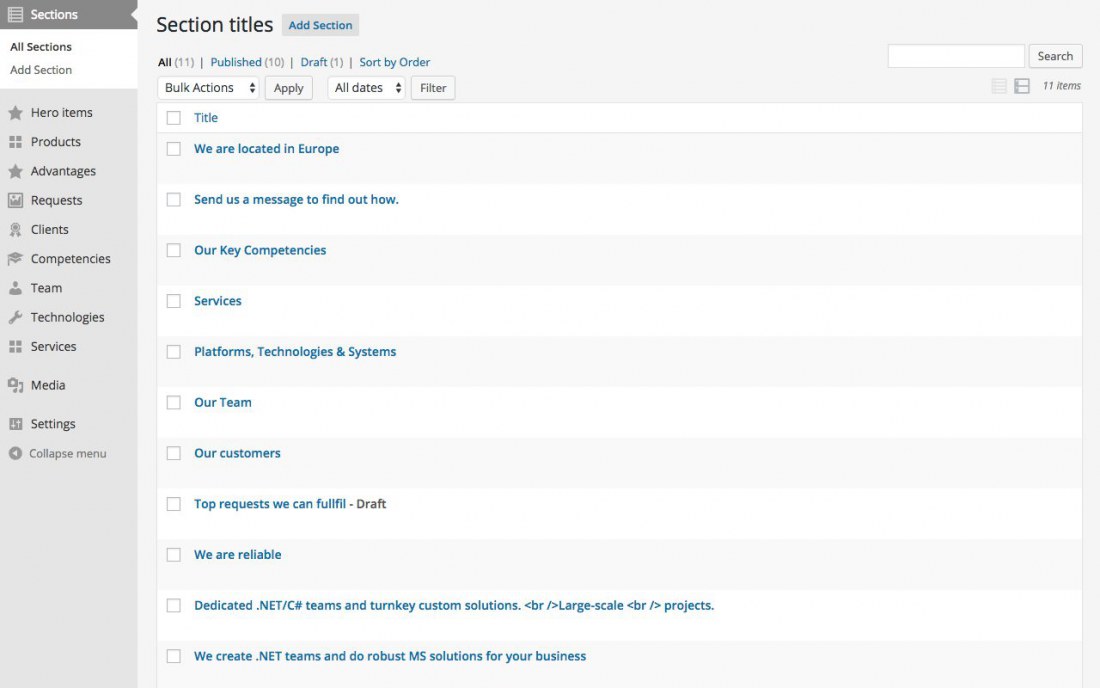This screenshot has height=688, width=1100.
Task: Click the Clients award icon
Action: (x=15, y=230)
